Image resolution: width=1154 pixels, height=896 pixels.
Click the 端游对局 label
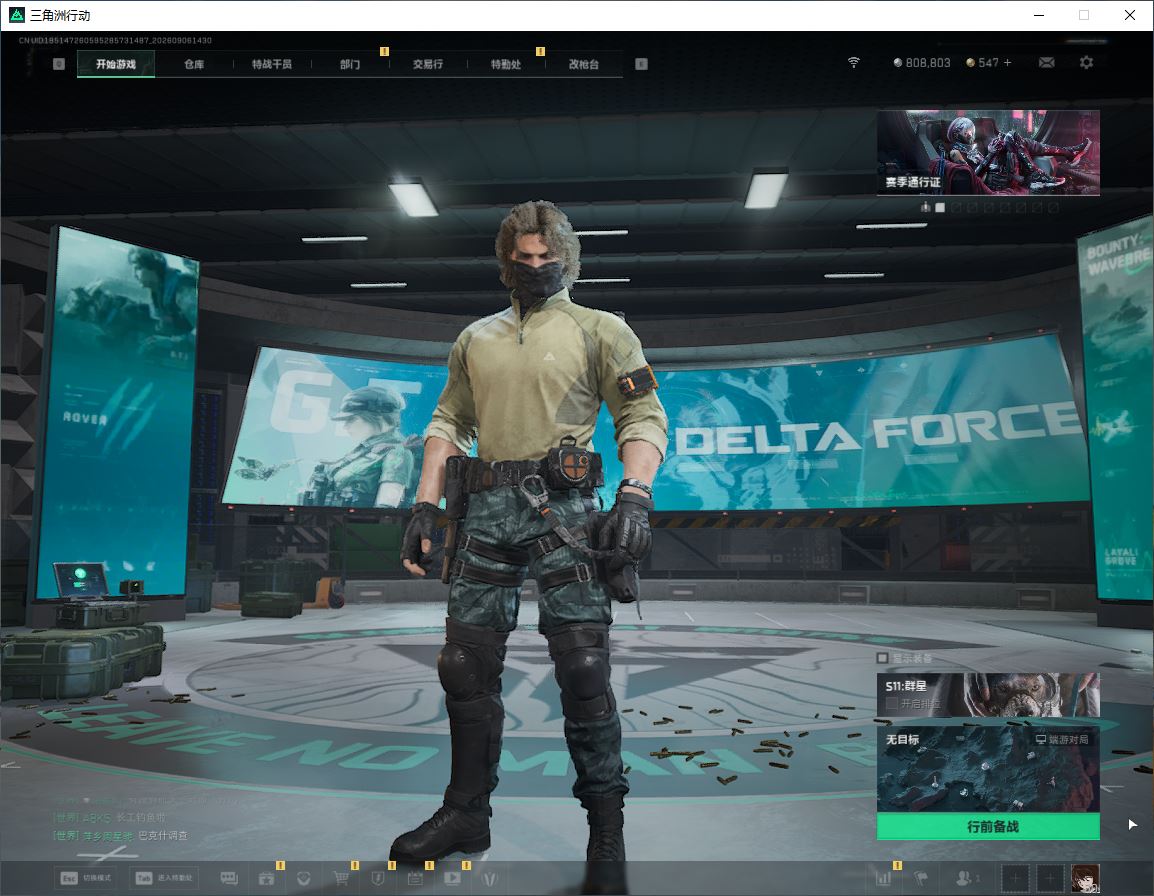coord(1062,739)
